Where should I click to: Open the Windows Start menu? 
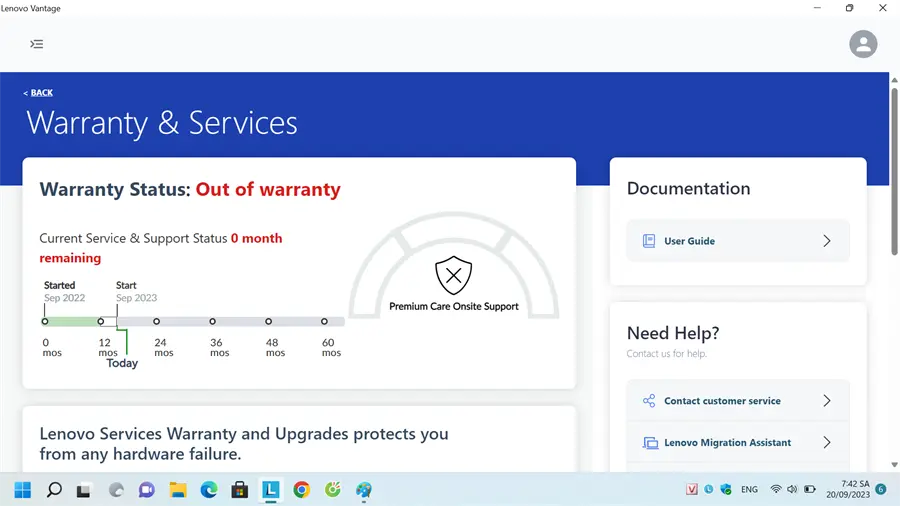pos(23,489)
